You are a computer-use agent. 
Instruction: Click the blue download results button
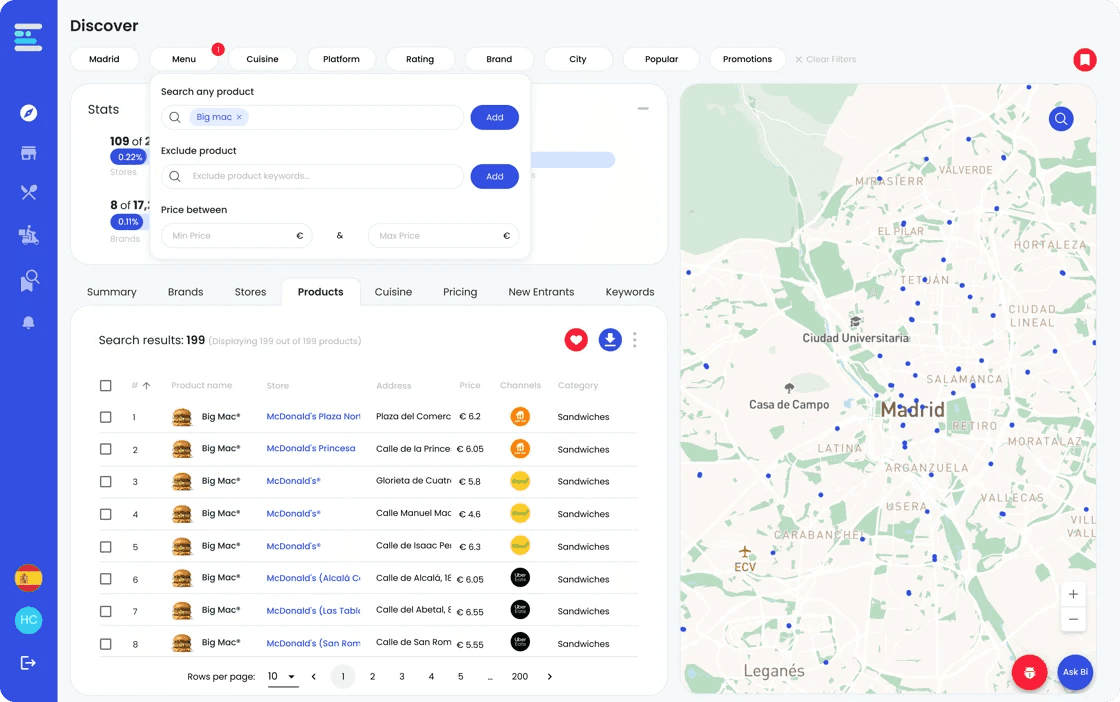(x=610, y=340)
